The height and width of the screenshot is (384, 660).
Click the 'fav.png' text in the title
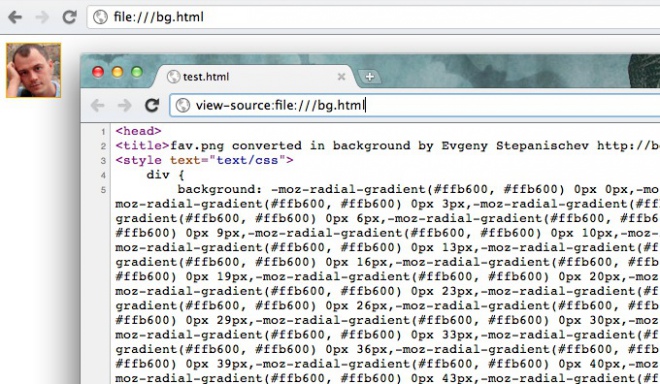tap(197, 146)
